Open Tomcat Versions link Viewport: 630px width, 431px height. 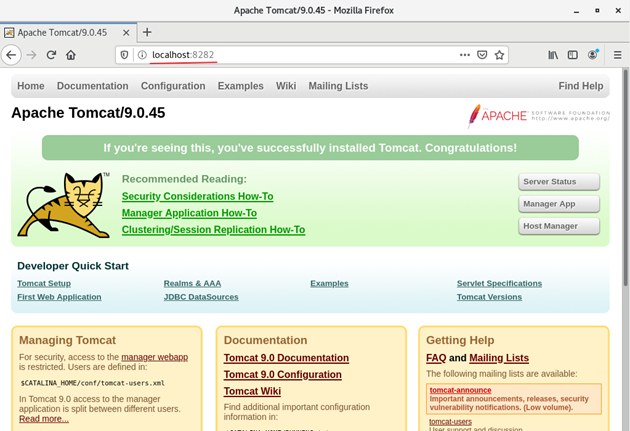click(x=489, y=297)
